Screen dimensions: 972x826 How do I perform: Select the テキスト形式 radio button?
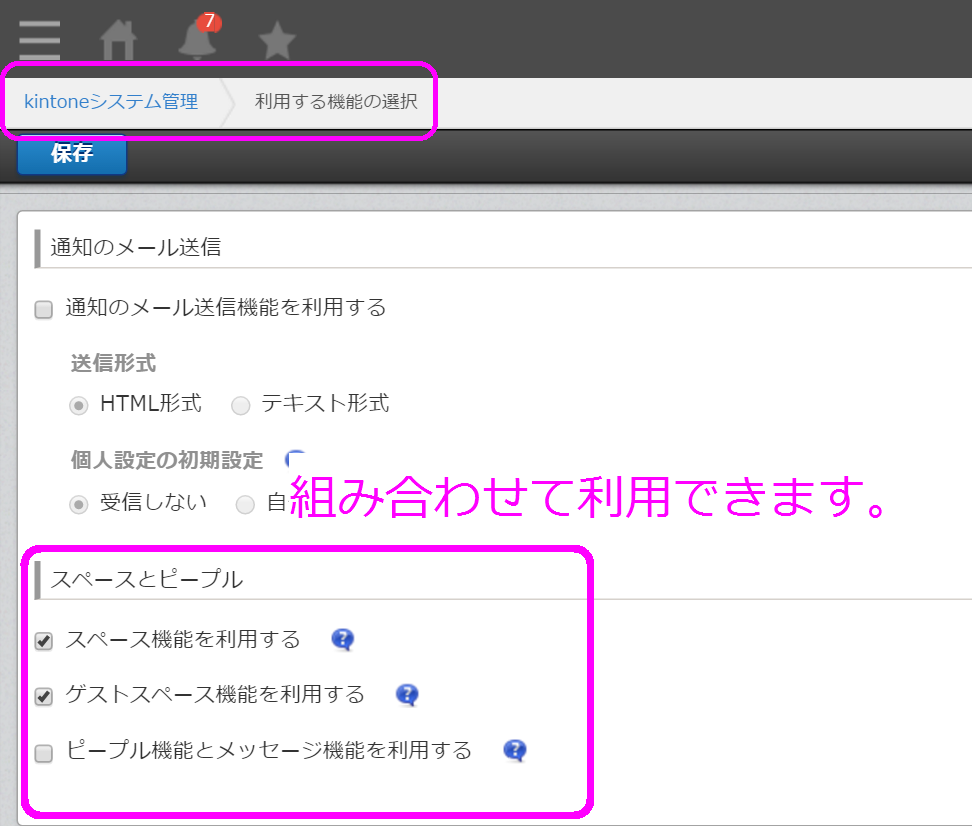[x=241, y=406]
